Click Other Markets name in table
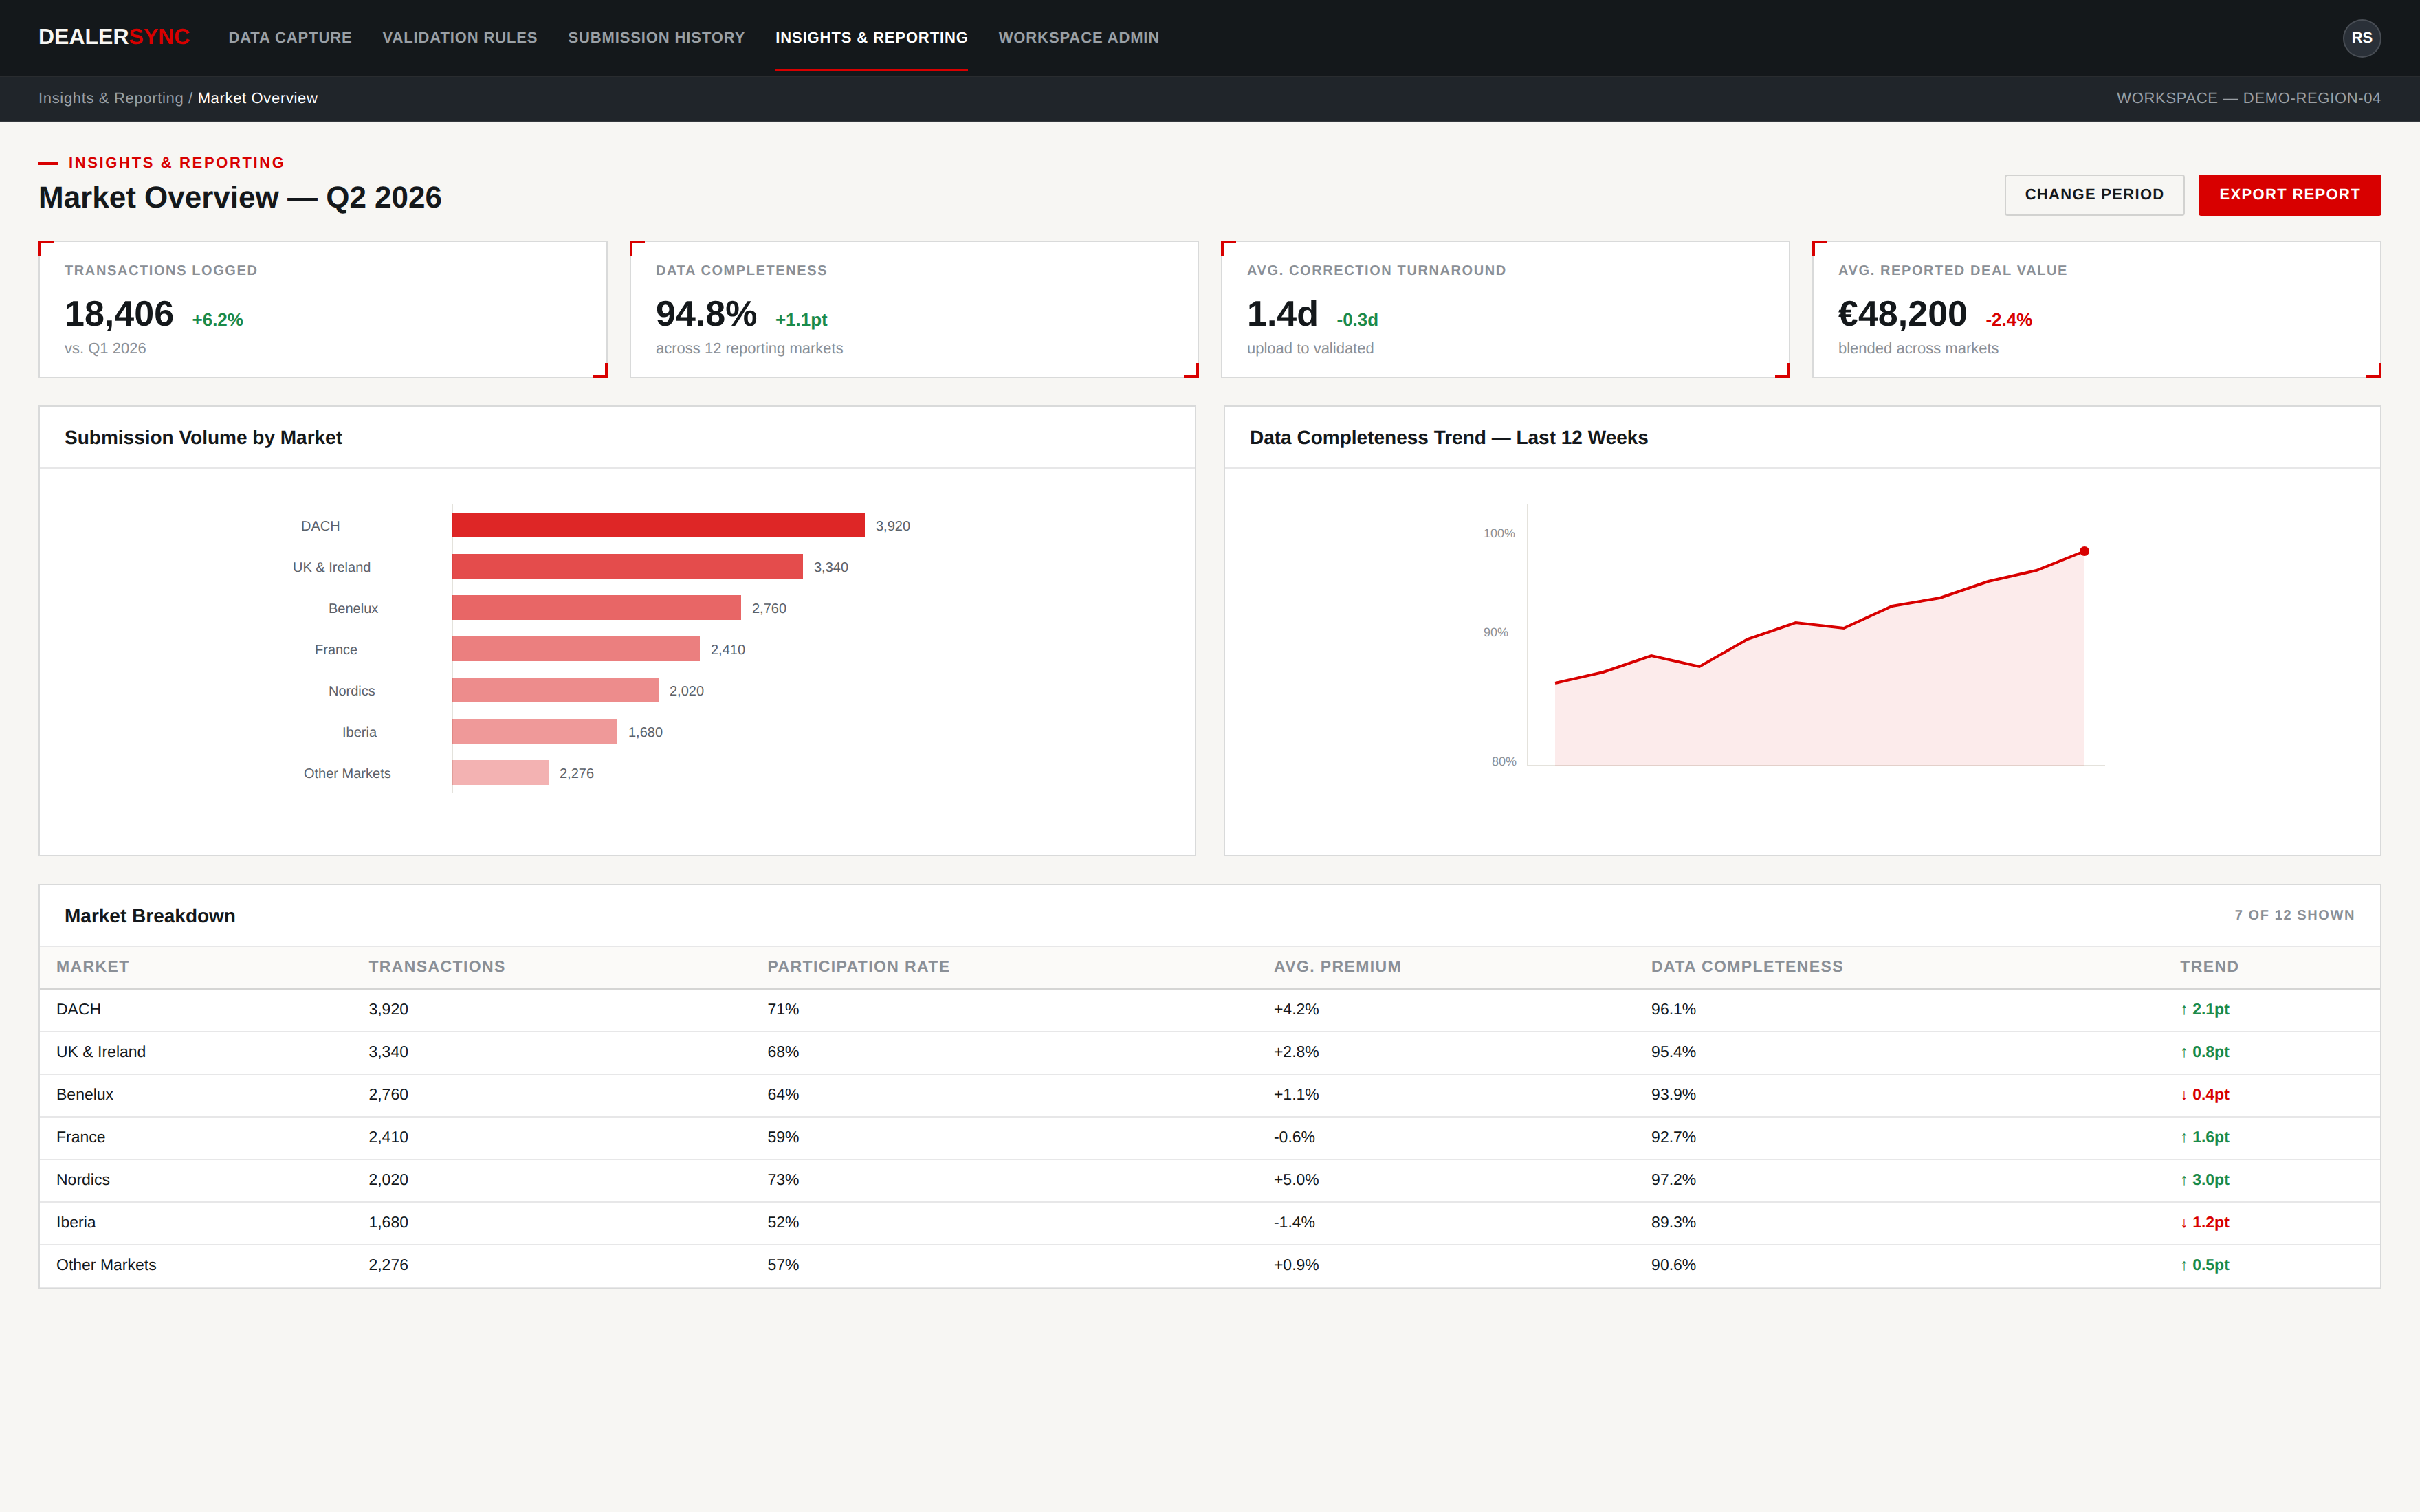2420x1512 pixels. click(x=106, y=1265)
